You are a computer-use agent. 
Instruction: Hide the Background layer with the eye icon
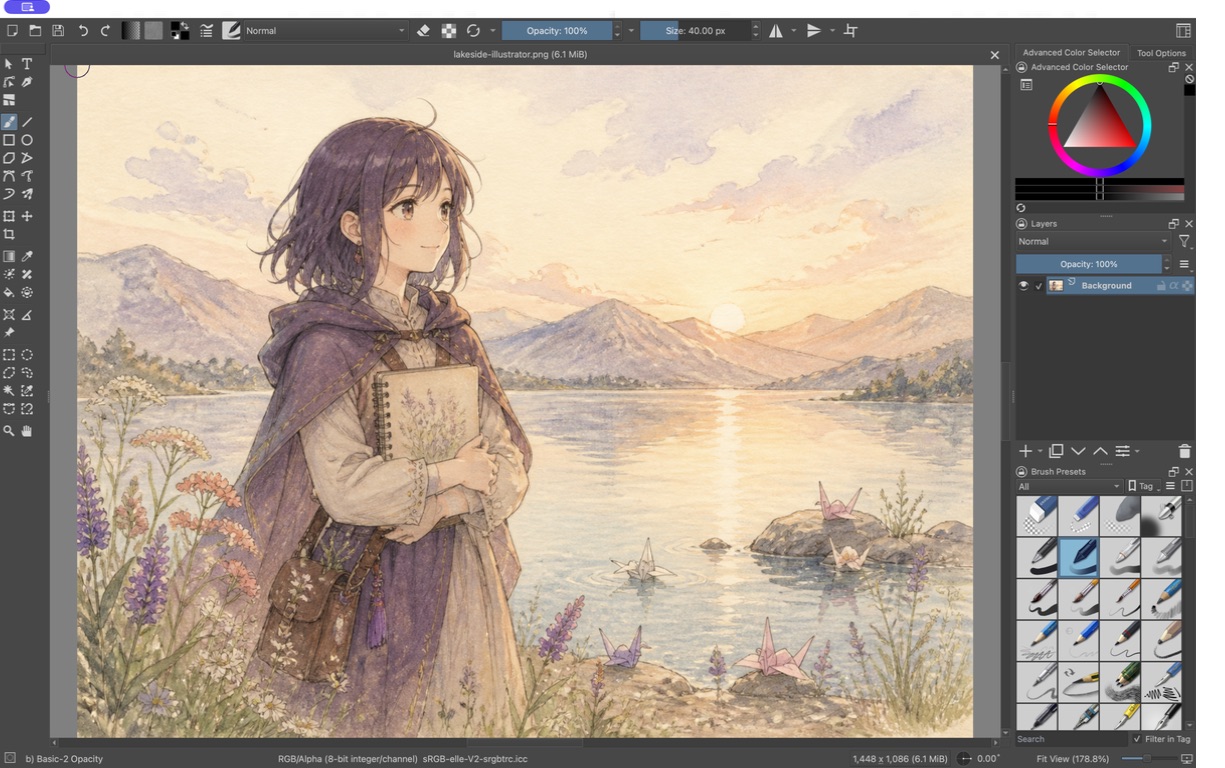(x=1023, y=286)
